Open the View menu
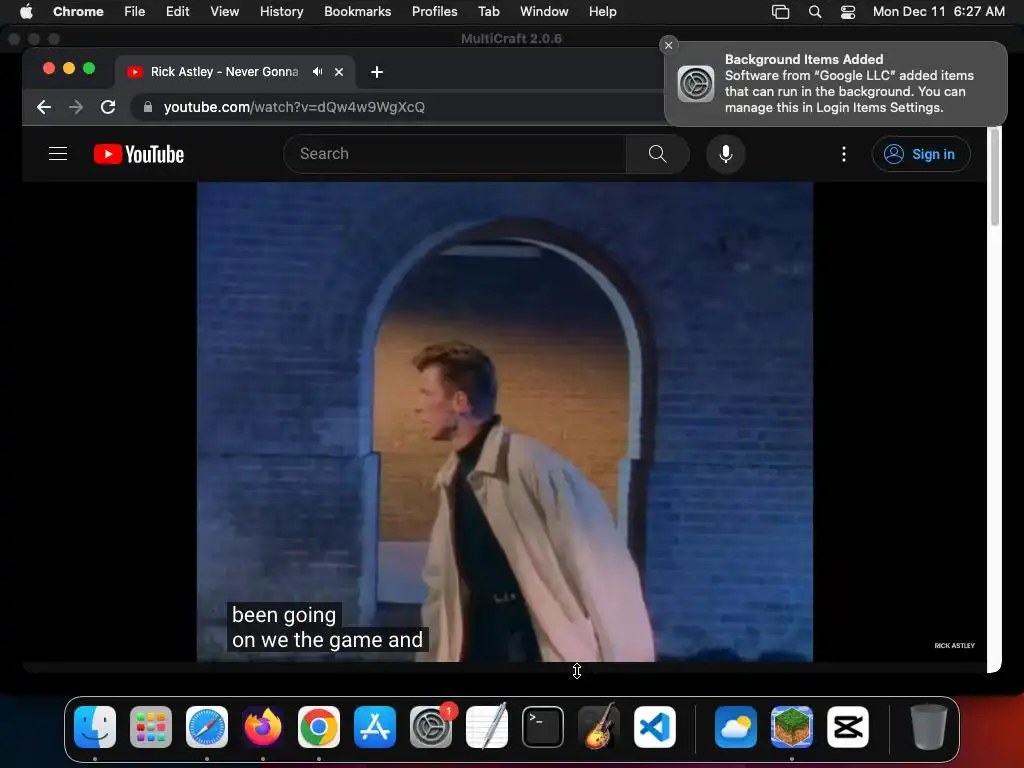Viewport: 1024px width, 768px height. 225,11
